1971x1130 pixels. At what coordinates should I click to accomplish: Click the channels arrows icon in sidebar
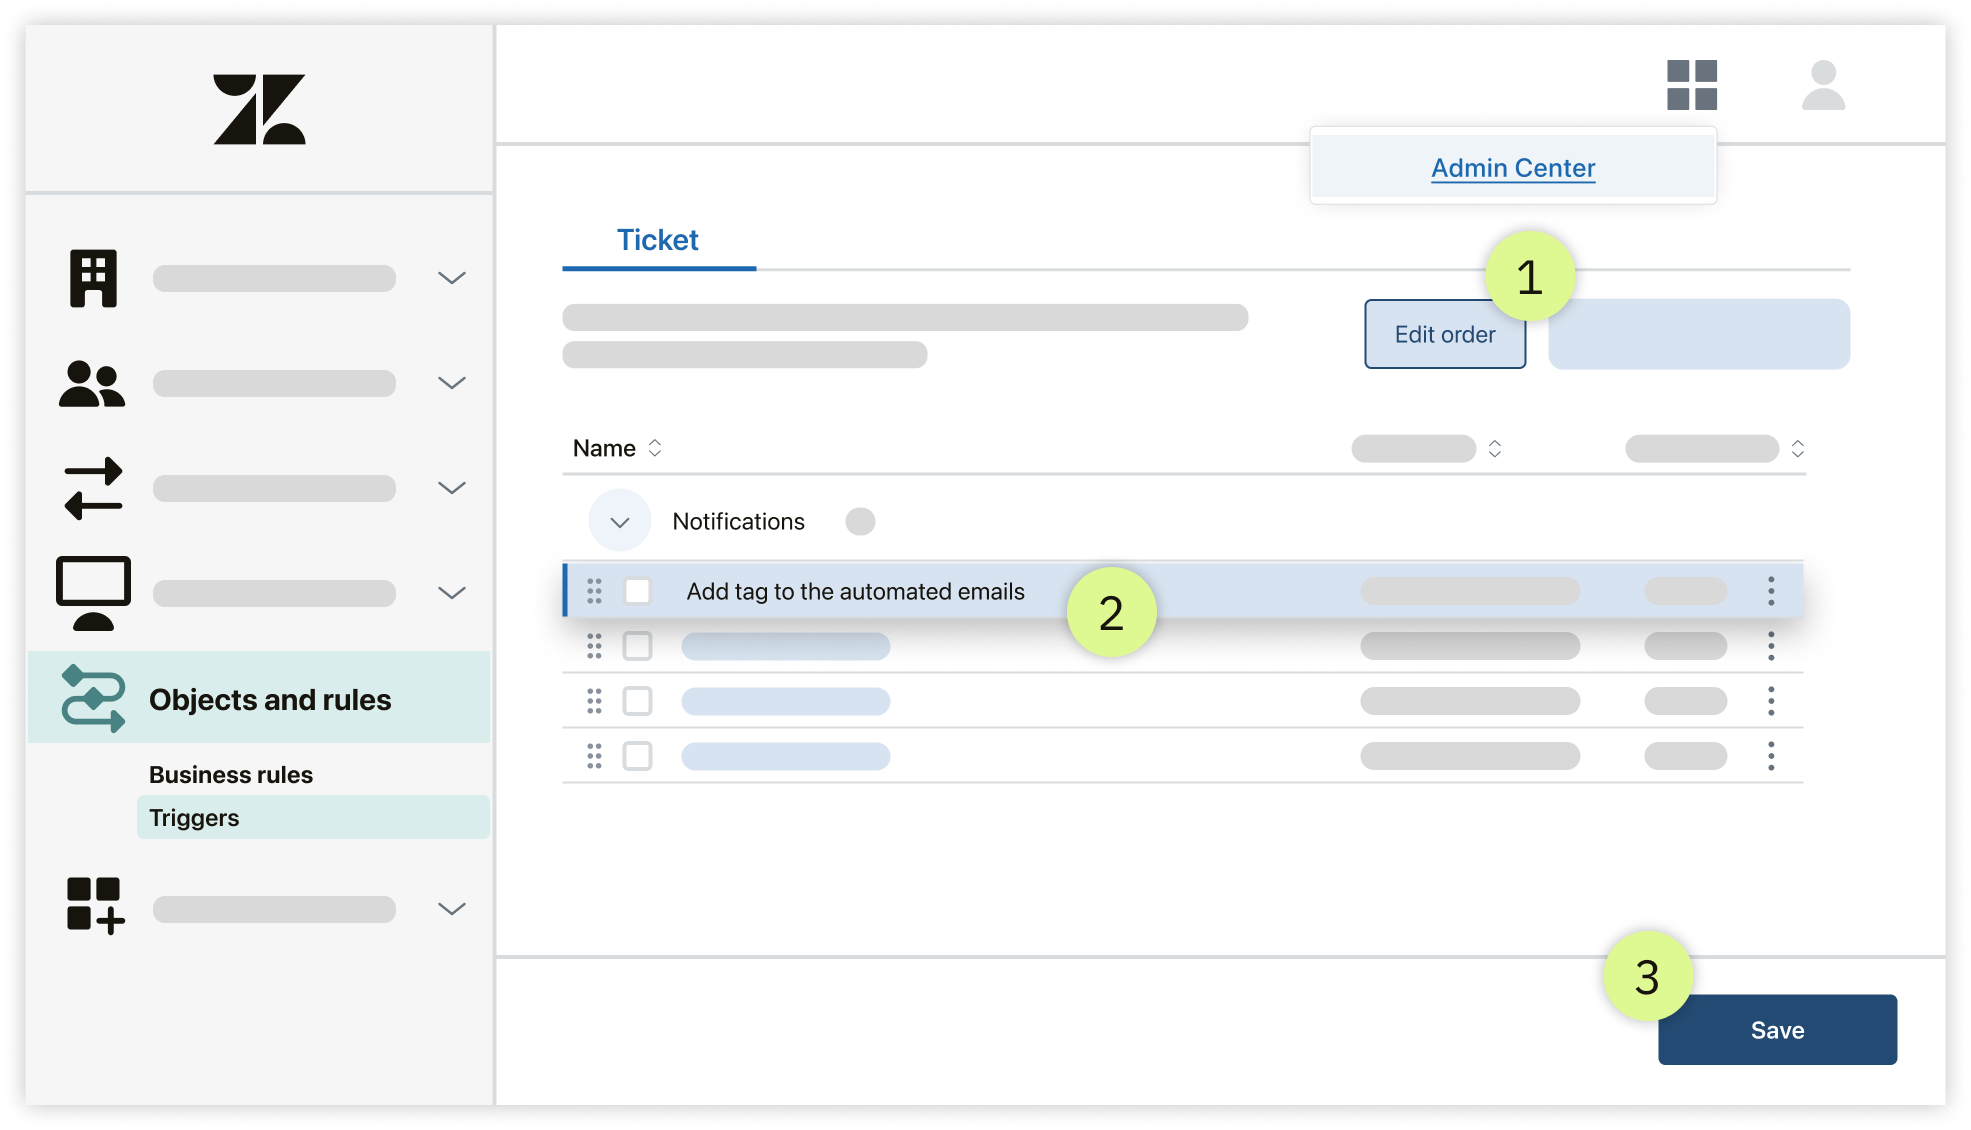[x=93, y=488]
